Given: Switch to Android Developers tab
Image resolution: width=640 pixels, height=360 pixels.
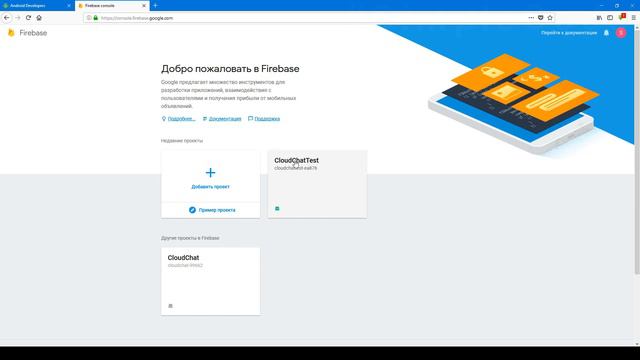Looking at the screenshot, I should point(37,6).
